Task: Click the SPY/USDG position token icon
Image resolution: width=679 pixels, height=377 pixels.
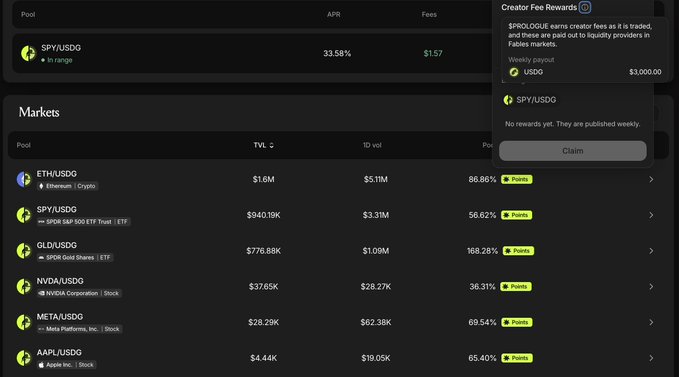Action: [29, 53]
